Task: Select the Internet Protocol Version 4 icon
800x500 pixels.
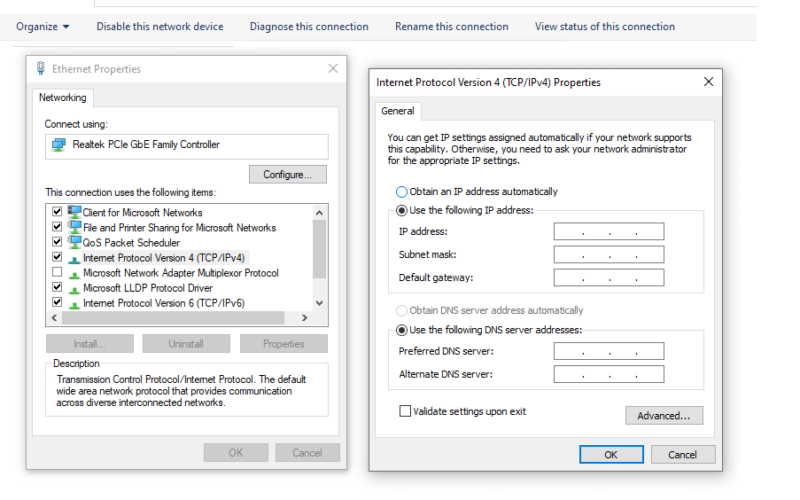Action: point(74,259)
